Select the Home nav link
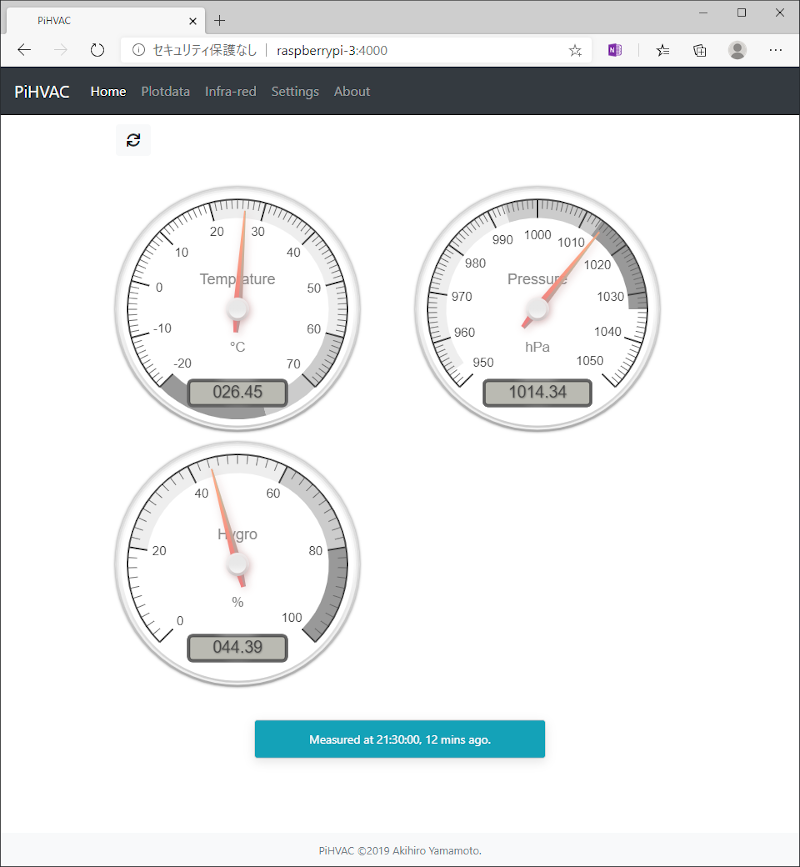This screenshot has height=867, width=800. 108,91
